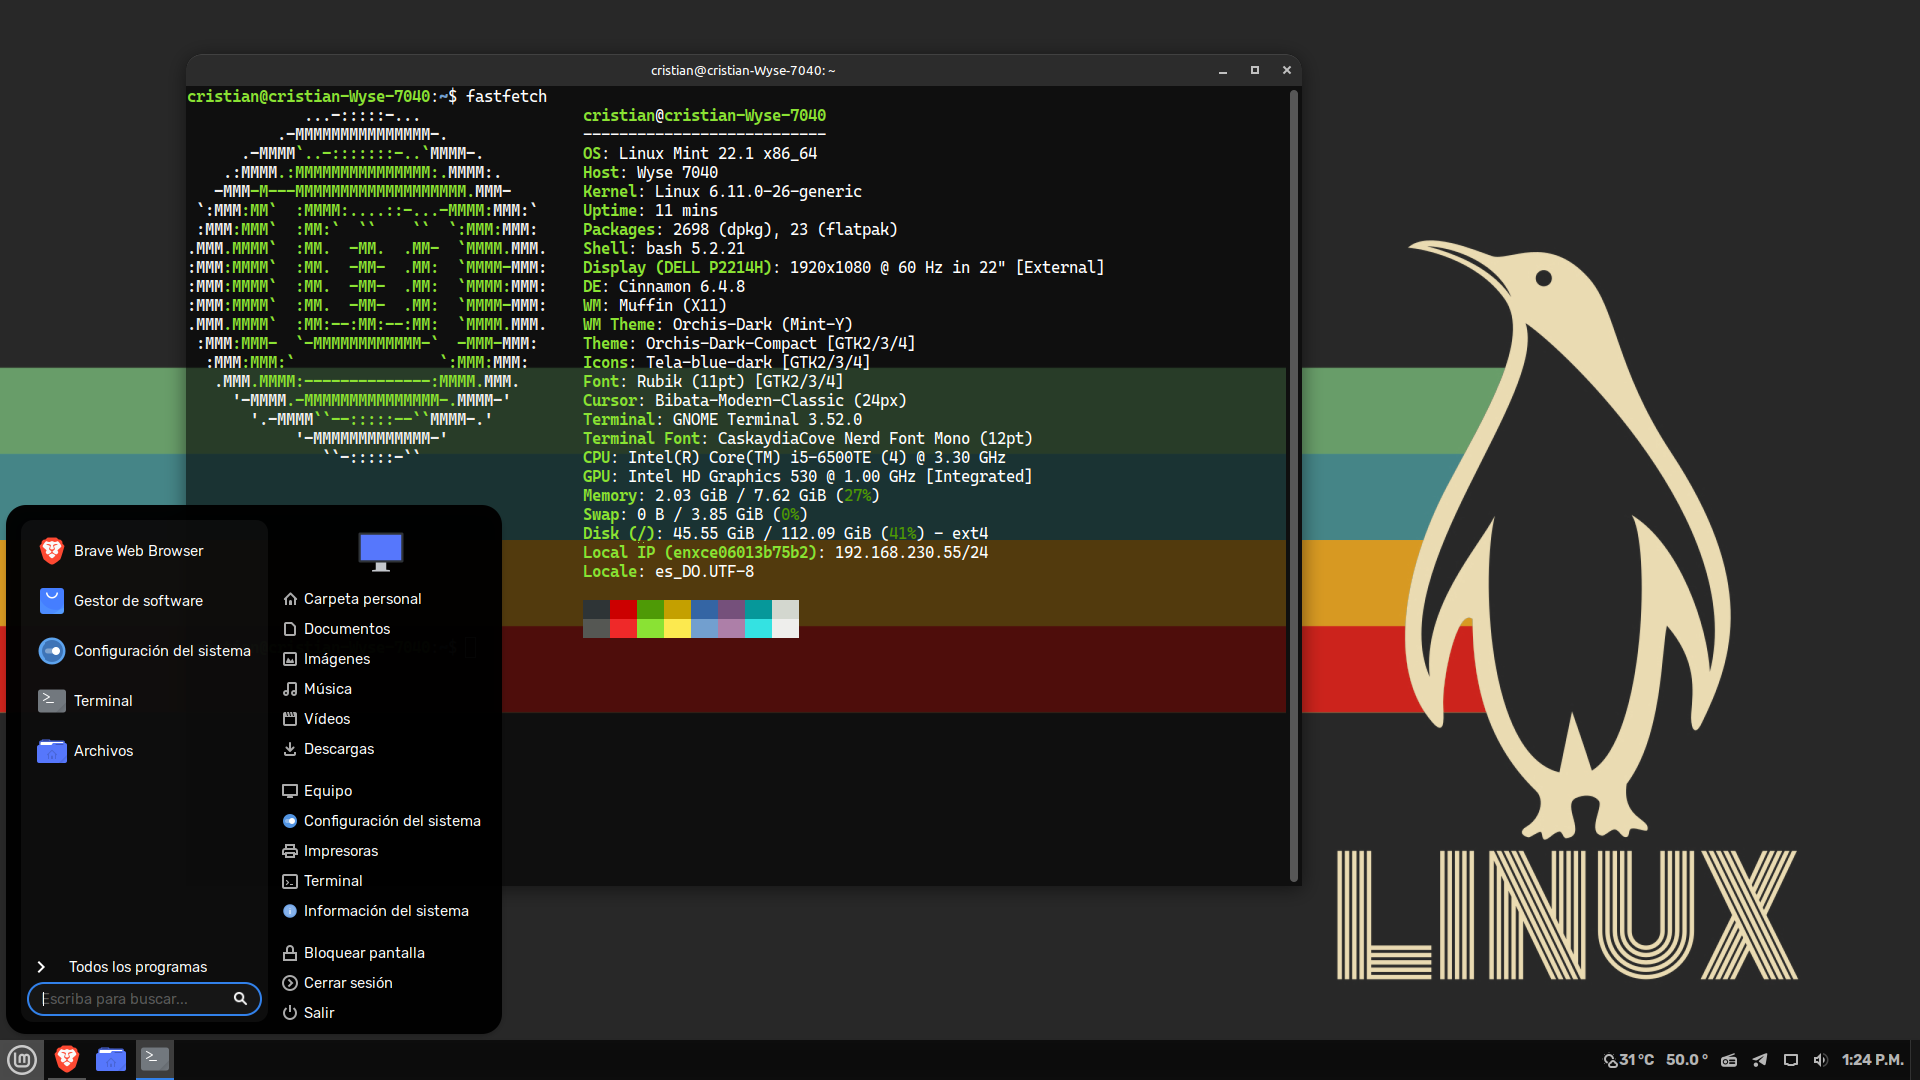This screenshot has width=1920, height=1080.
Task: Open Brave from the panel launcher
Action: (x=67, y=1059)
